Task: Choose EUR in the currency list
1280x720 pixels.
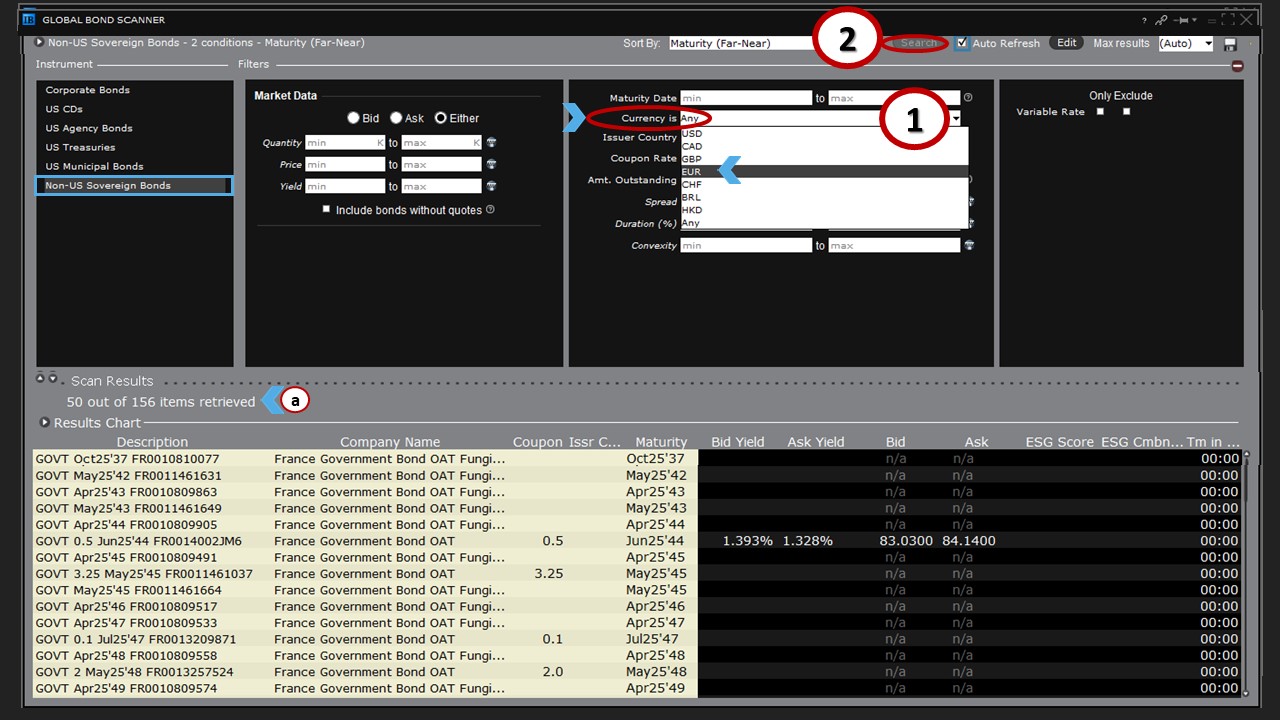Action: click(x=692, y=172)
